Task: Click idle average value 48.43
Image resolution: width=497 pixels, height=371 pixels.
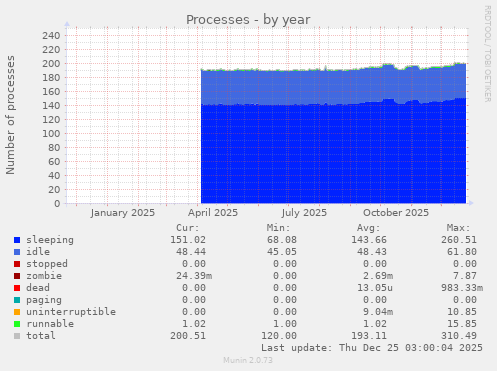Action: point(372,252)
